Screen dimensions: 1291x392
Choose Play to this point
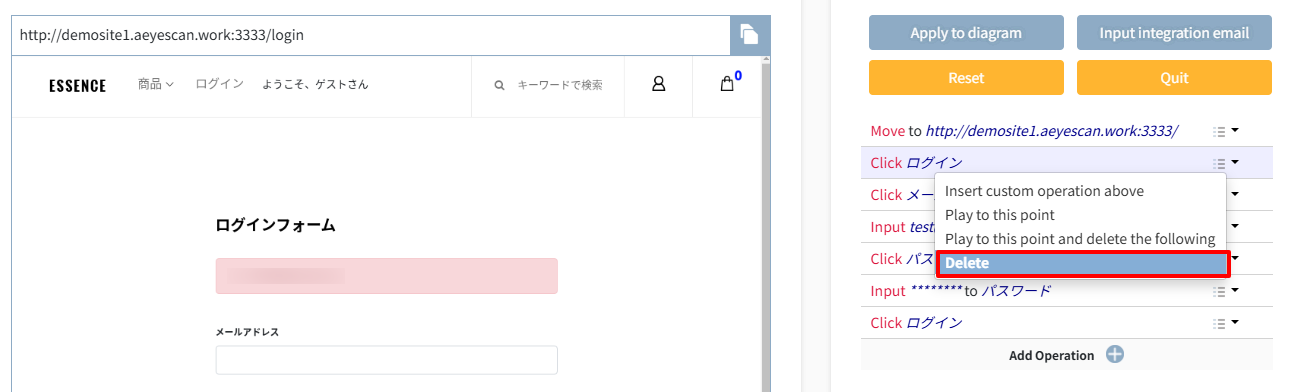pos(999,215)
